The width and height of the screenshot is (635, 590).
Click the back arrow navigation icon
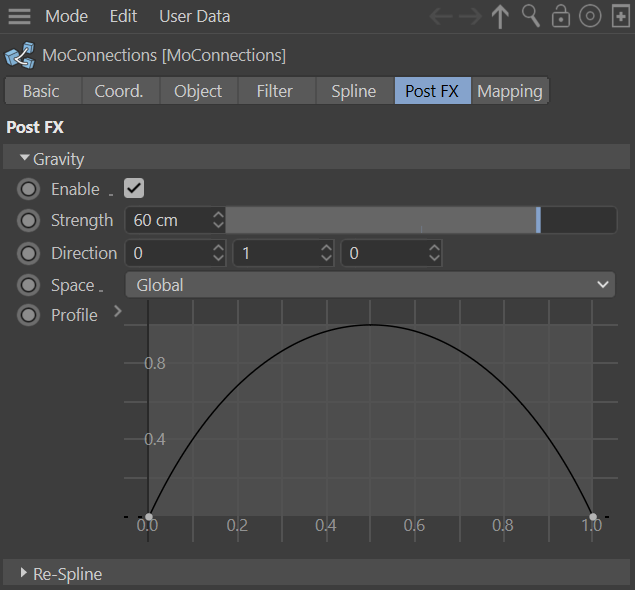441,17
